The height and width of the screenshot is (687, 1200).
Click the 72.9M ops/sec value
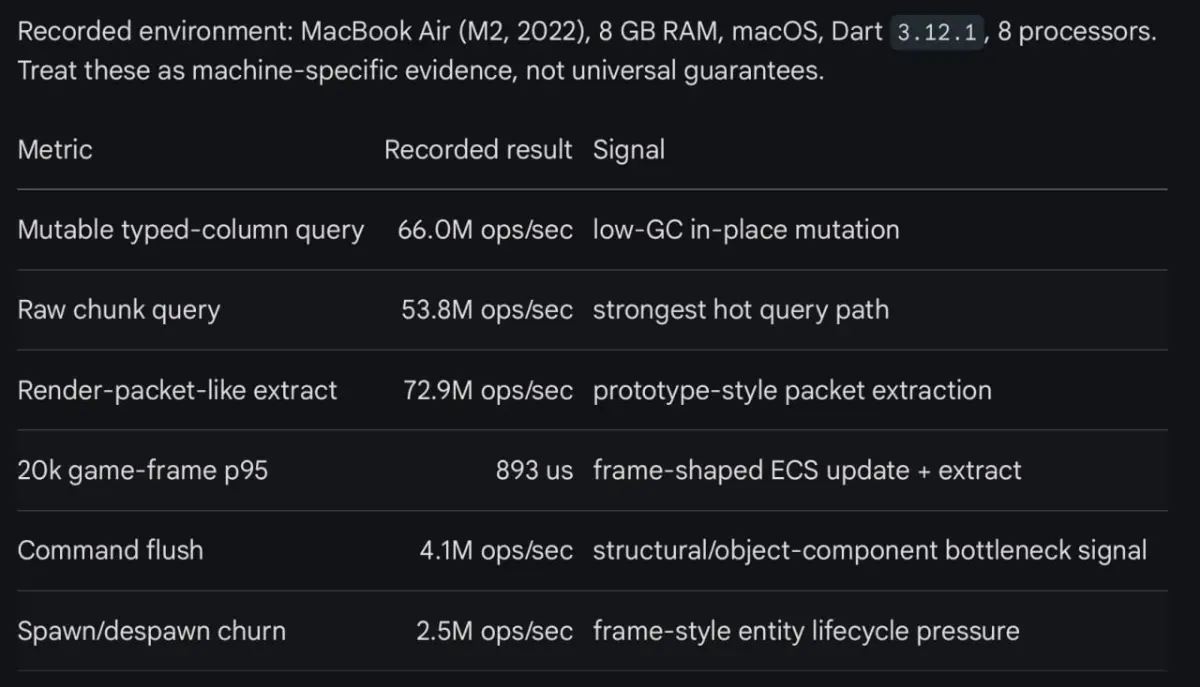[485, 390]
